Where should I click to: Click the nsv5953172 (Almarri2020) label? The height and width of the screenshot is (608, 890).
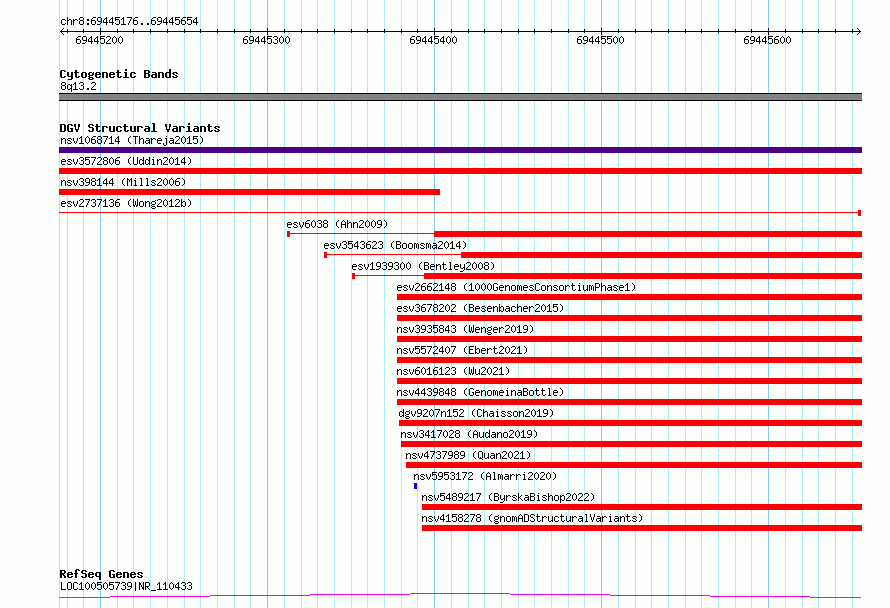coord(485,476)
